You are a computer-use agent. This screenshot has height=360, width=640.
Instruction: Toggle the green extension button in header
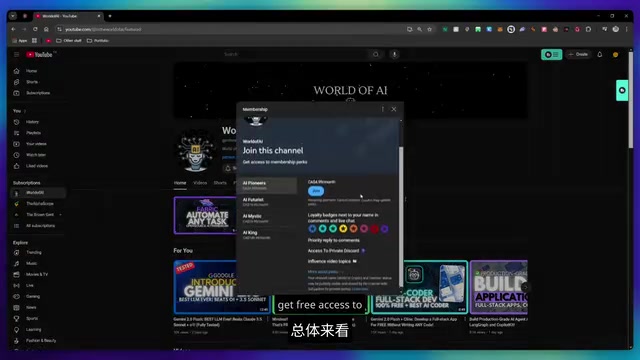[551, 54]
